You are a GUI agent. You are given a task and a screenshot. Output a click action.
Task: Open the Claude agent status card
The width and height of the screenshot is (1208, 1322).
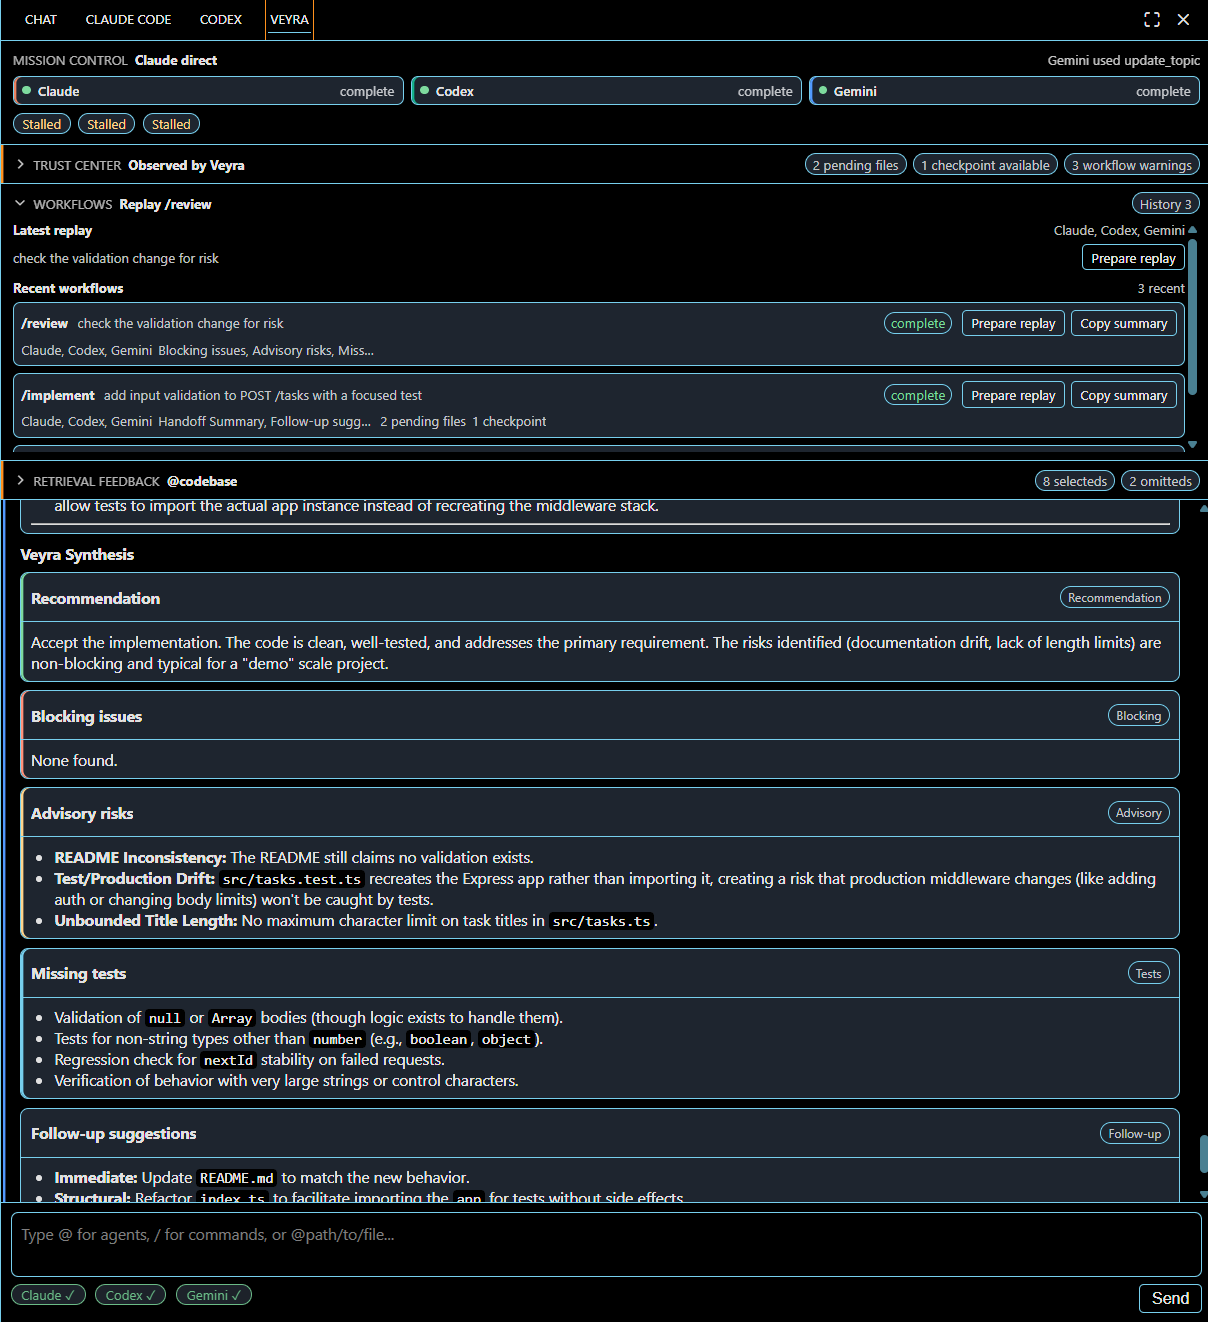coord(208,91)
